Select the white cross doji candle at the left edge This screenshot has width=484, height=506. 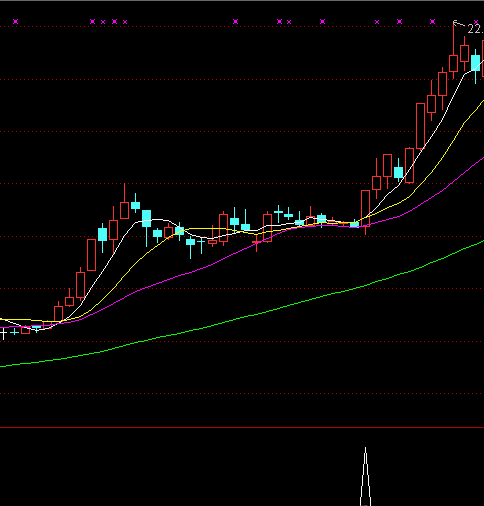[x=3, y=333]
